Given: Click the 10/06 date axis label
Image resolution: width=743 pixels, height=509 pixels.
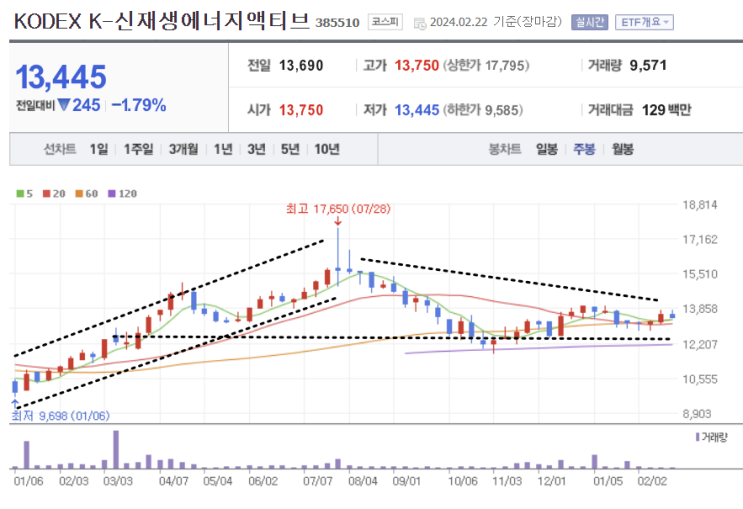Looking at the screenshot, I should pos(463,482).
